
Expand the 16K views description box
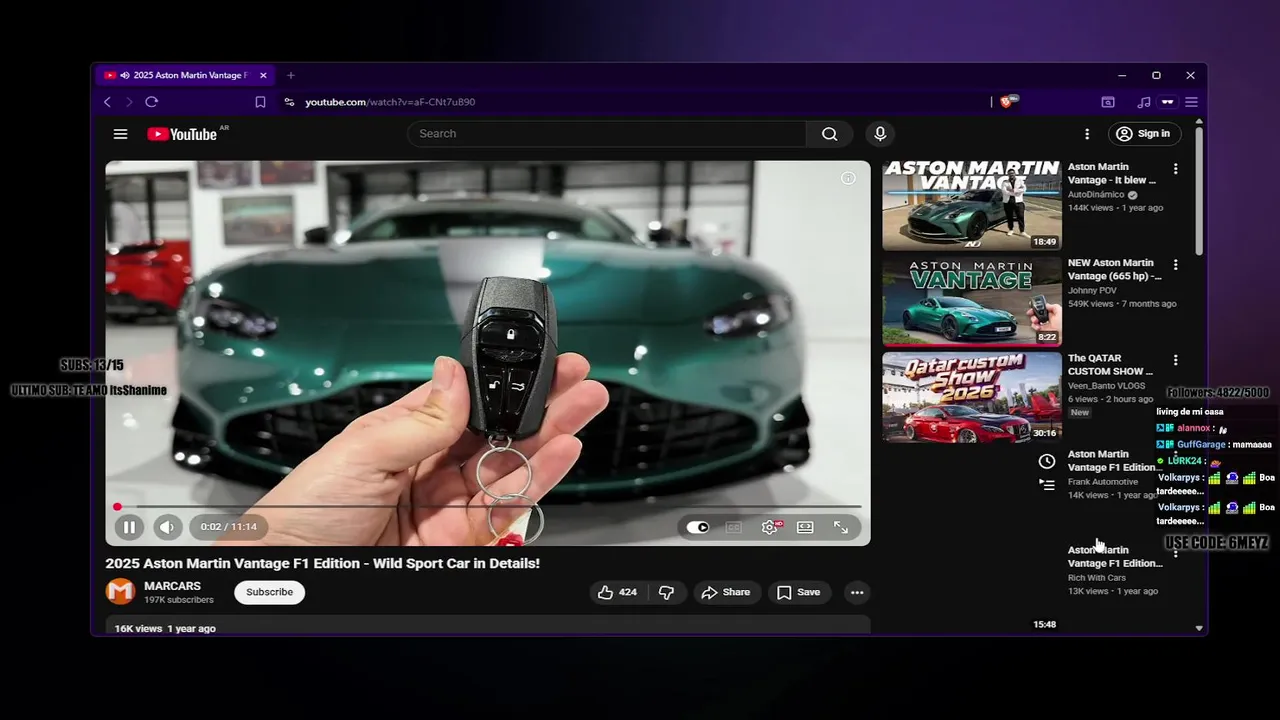point(487,626)
